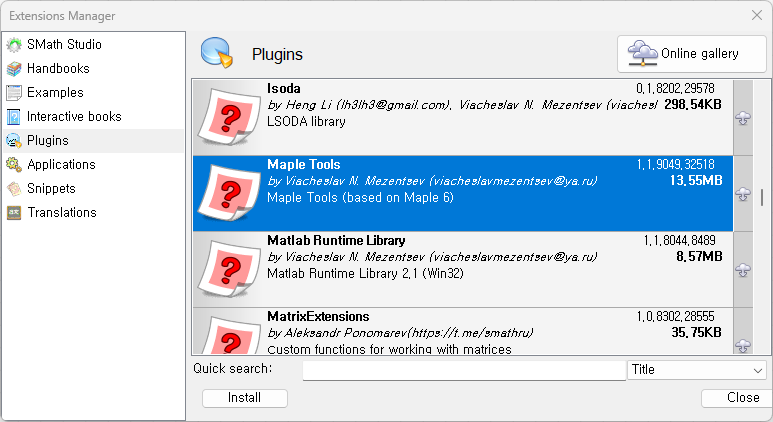Viewport: 773px width, 422px height.
Task: Install the selected plugin
Action: [245, 398]
